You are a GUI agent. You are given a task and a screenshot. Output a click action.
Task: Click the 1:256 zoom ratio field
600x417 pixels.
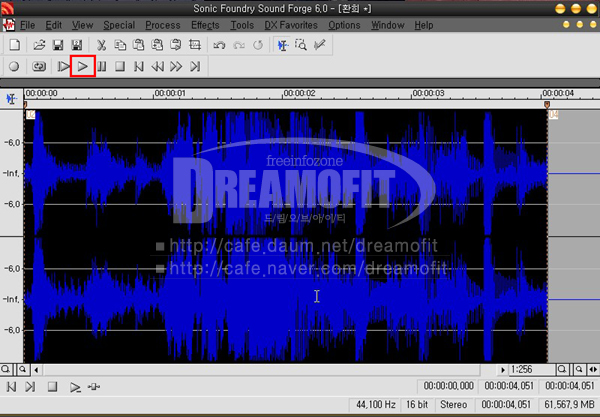pyautogui.click(x=532, y=369)
